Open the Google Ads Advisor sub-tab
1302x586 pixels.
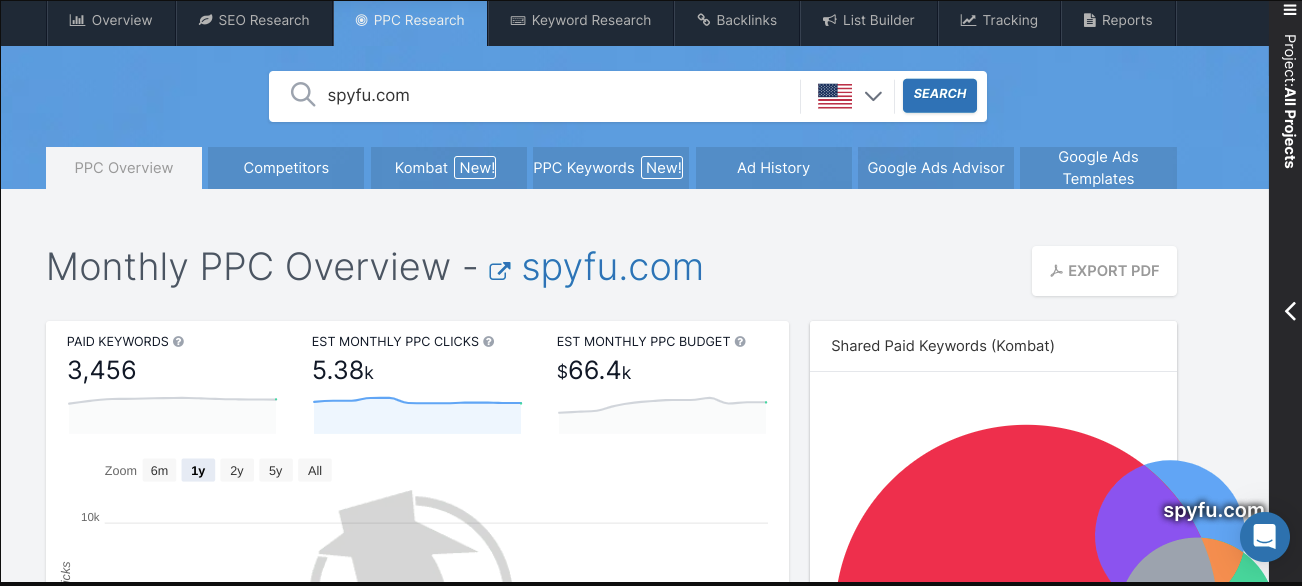[x=936, y=168]
